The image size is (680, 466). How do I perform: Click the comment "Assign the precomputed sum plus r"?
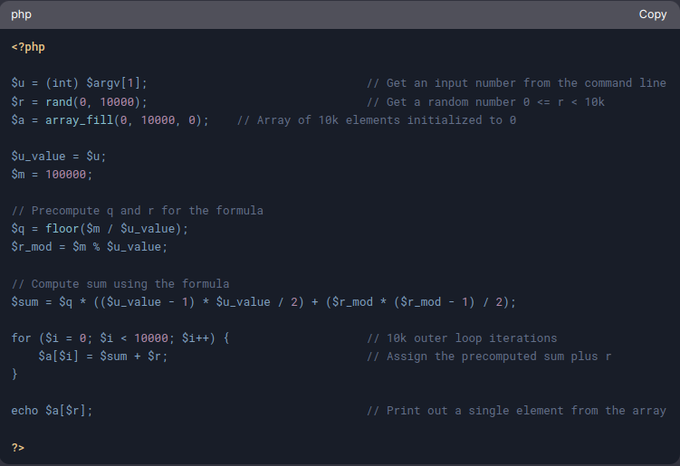point(489,356)
